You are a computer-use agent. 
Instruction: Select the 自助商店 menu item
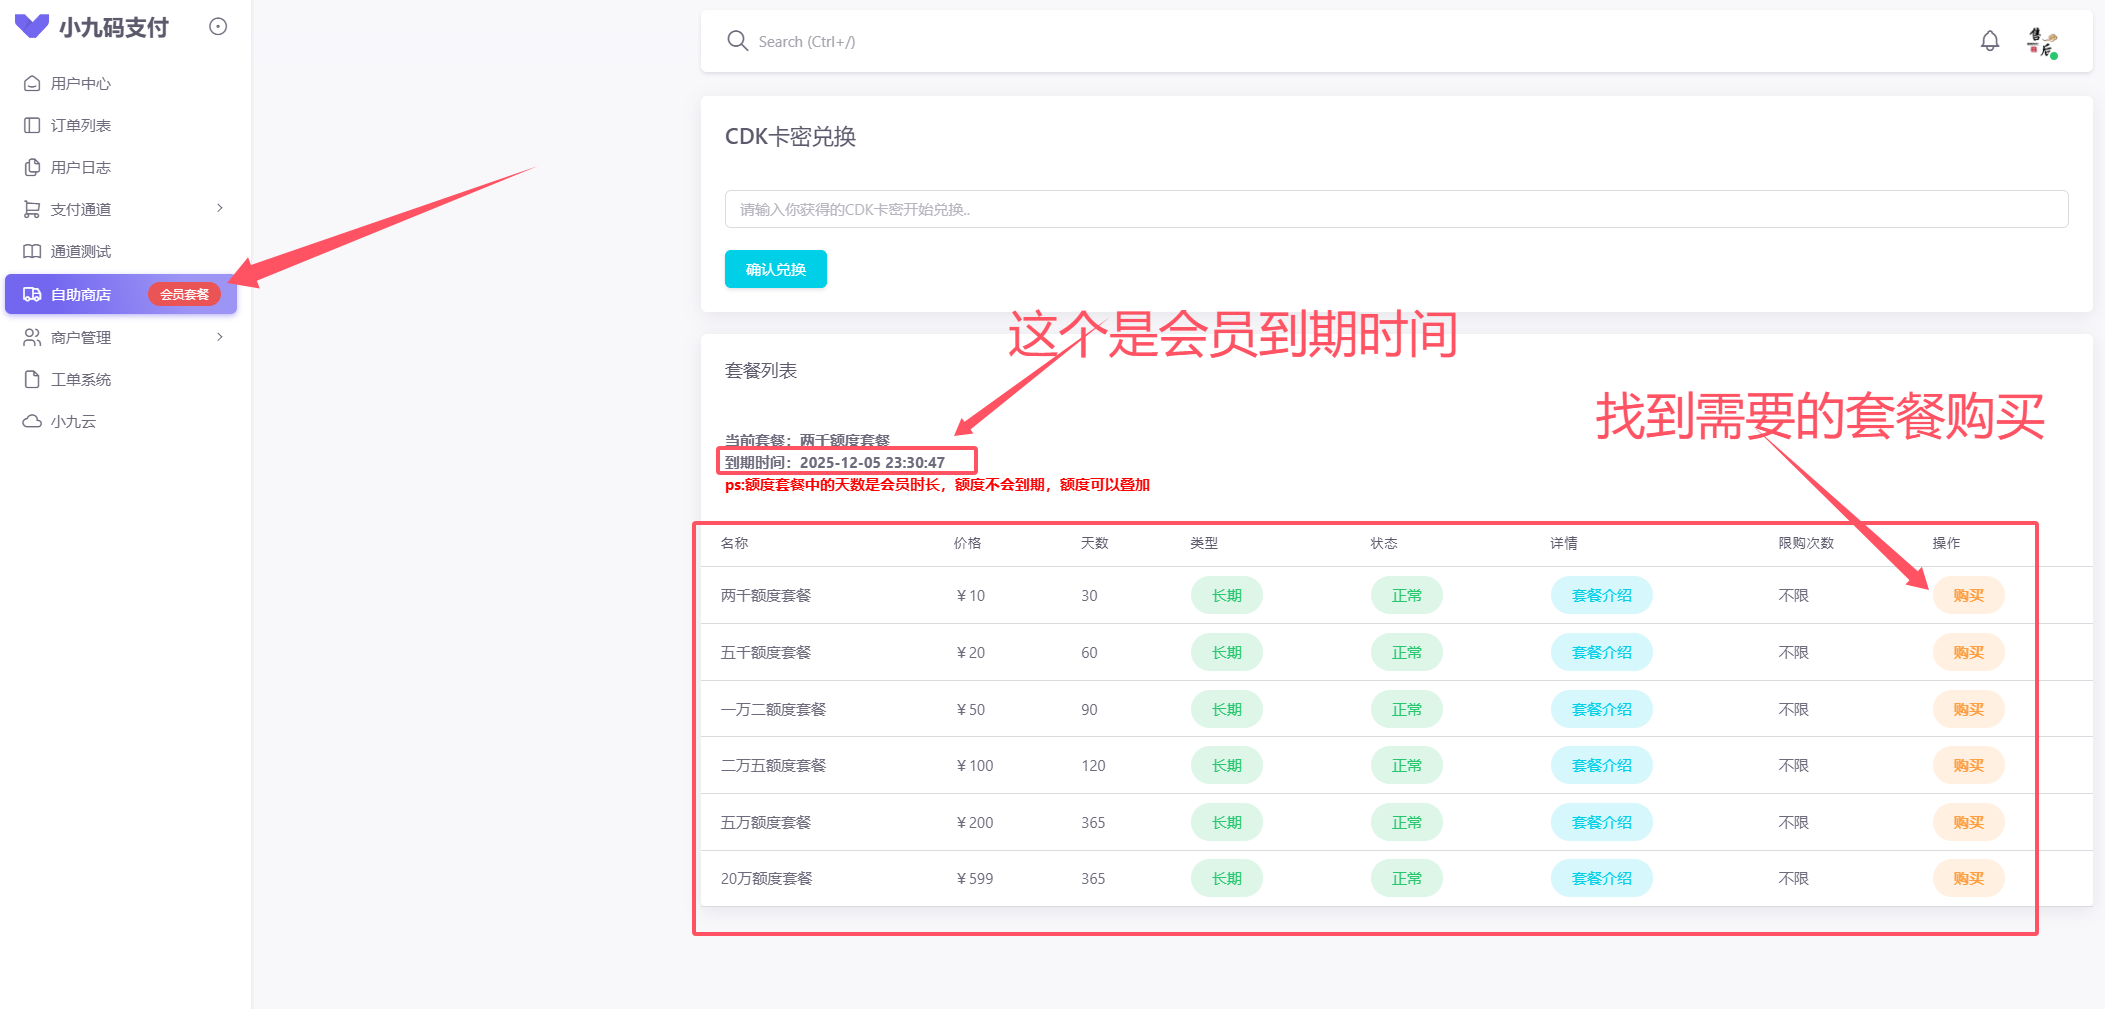81,295
